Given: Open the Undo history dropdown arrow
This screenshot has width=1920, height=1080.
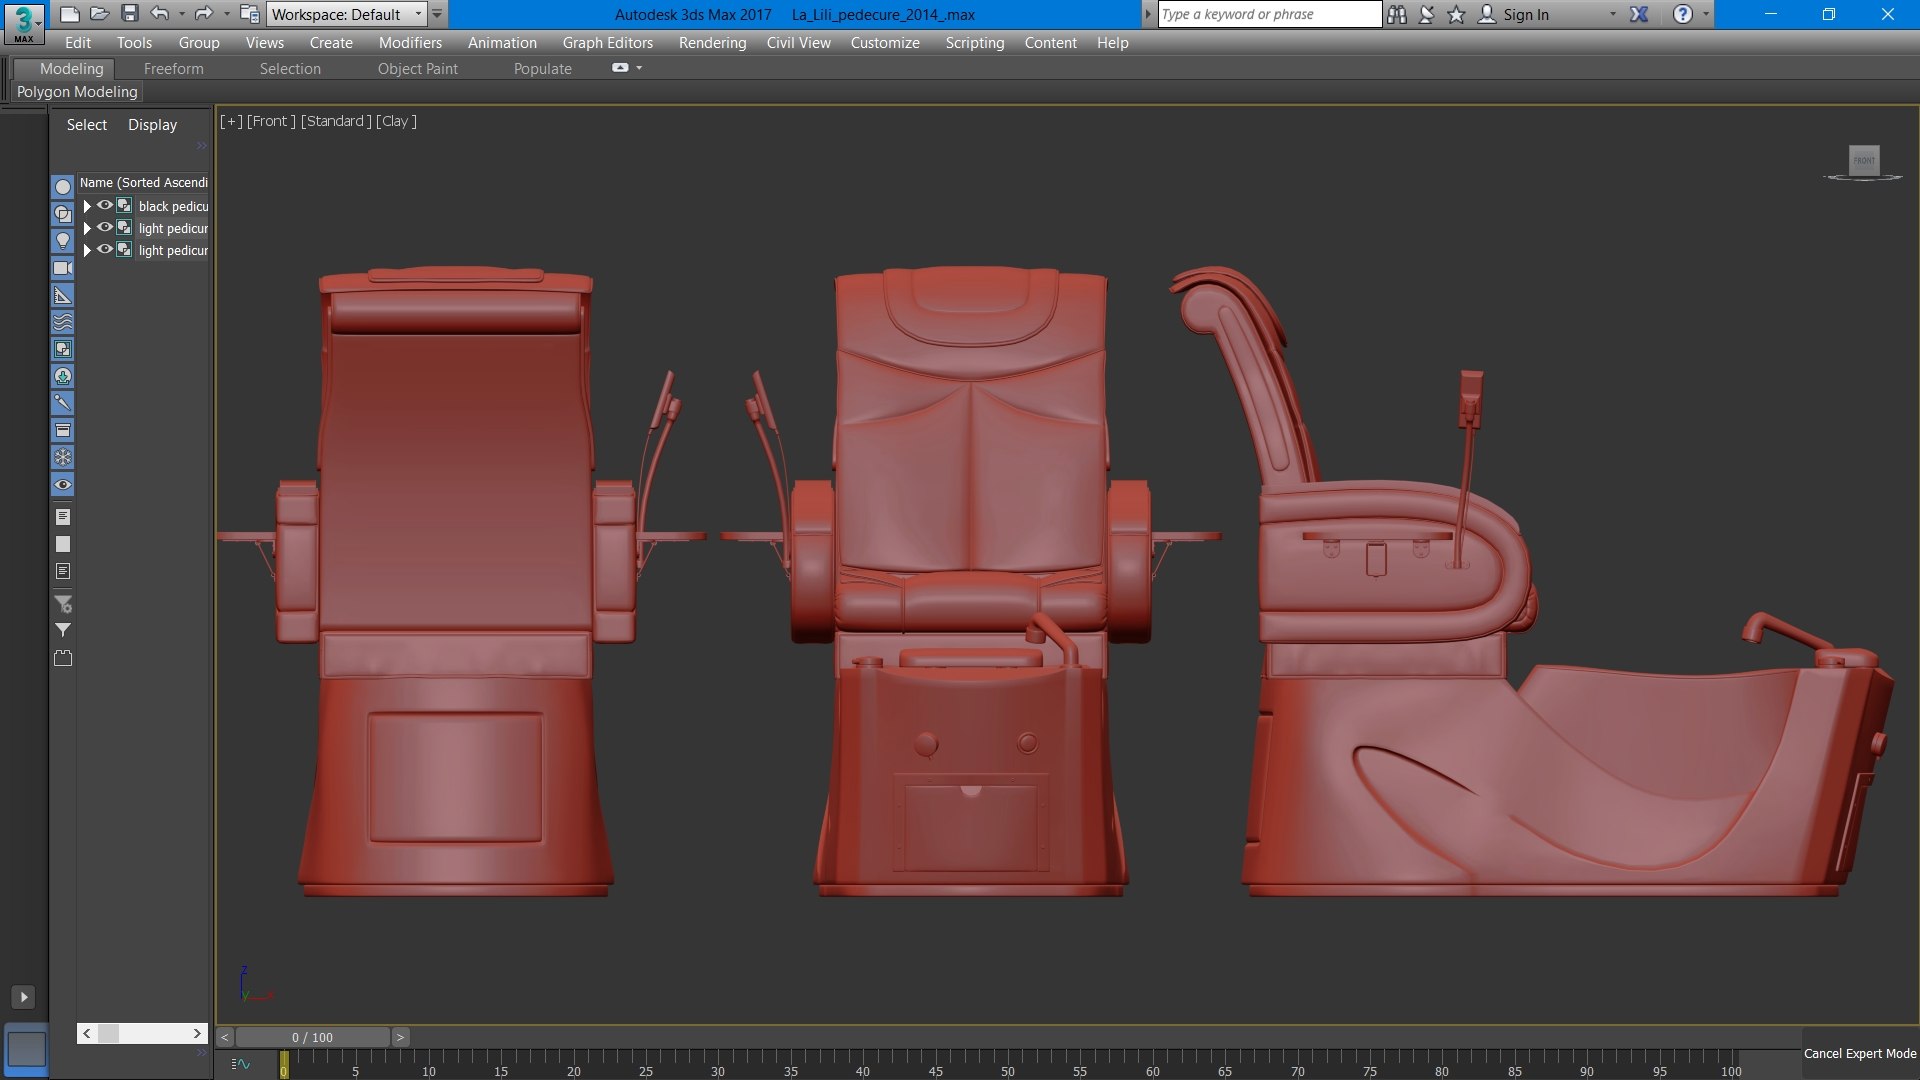Looking at the screenshot, I should click(182, 14).
